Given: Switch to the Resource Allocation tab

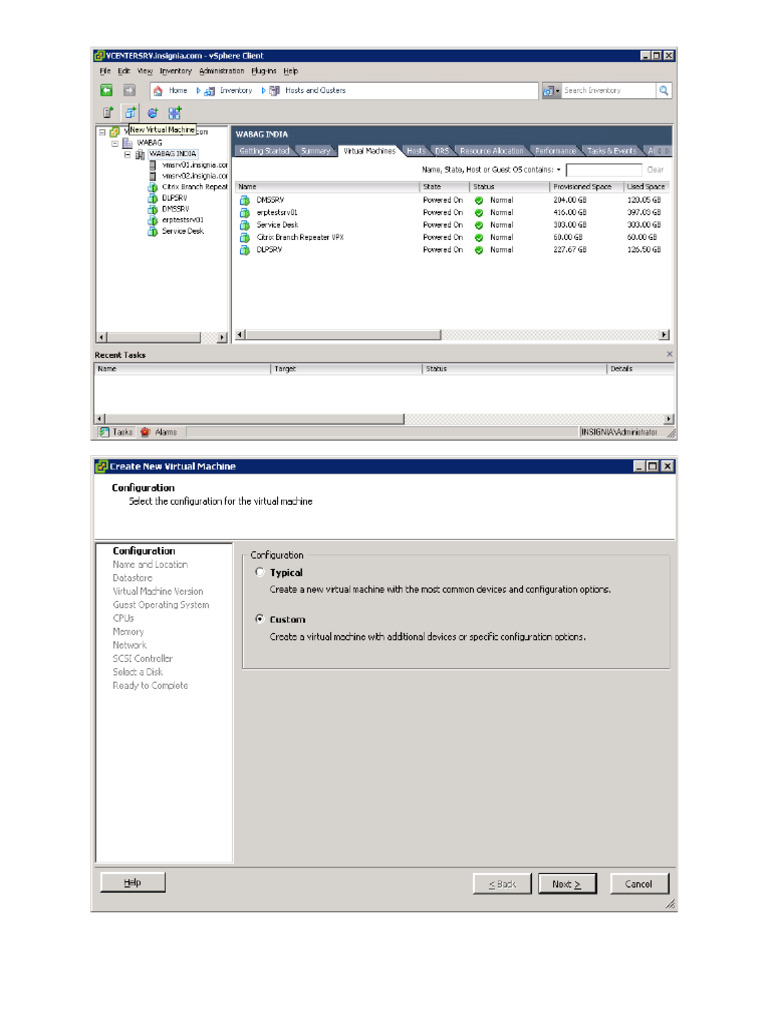Looking at the screenshot, I should click(492, 151).
